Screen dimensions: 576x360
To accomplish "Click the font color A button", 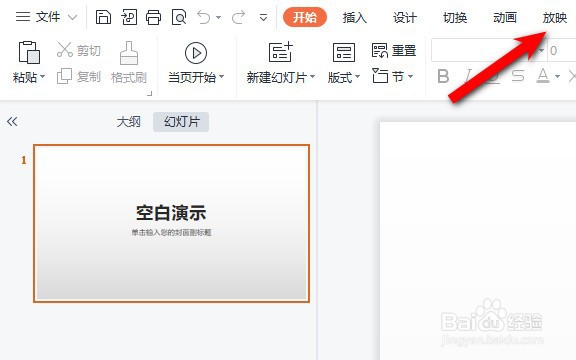I will [x=543, y=76].
